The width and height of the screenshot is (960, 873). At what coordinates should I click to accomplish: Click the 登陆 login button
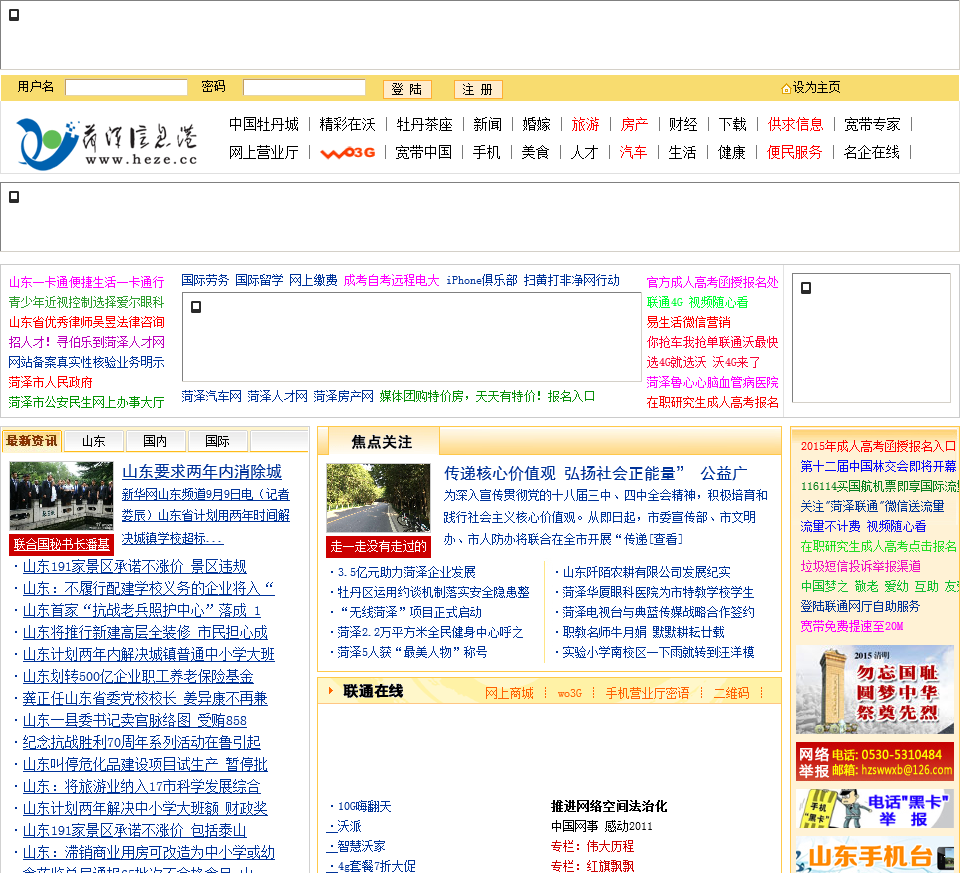[x=407, y=89]
